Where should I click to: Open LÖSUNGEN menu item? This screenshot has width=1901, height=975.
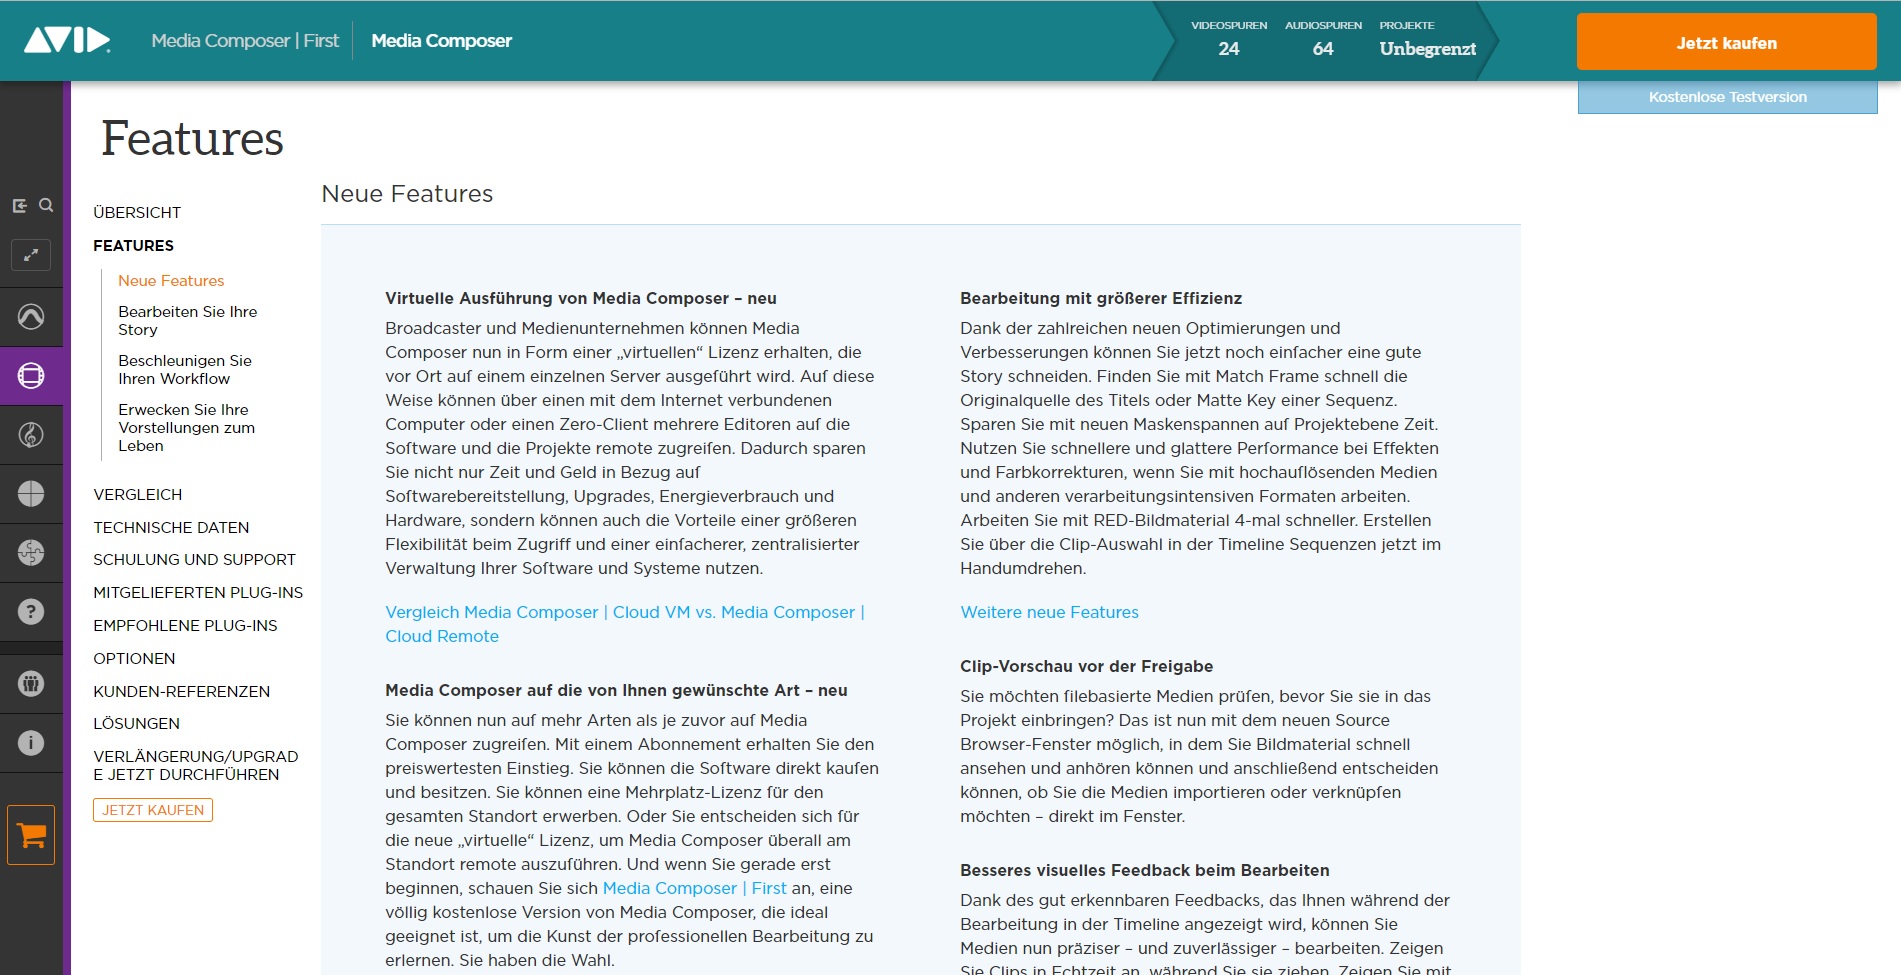click(136, 724)
